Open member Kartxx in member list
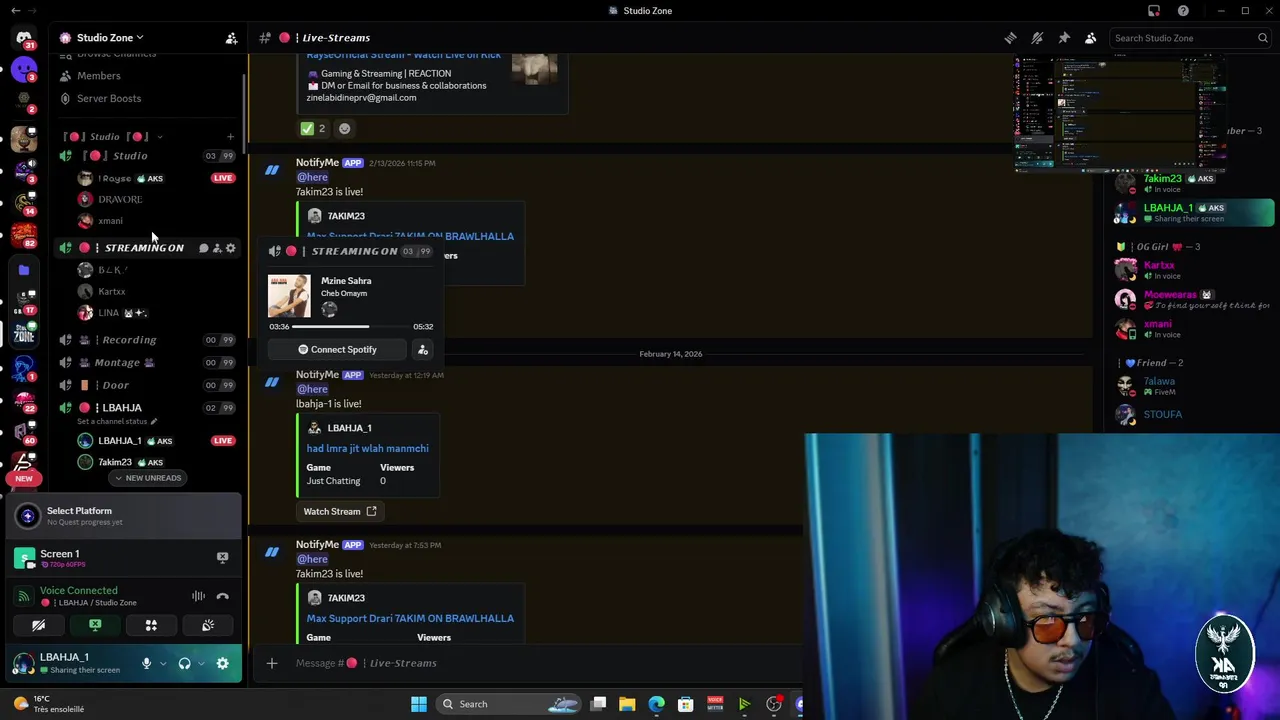Viewport: 1280px width, 720px height. [1194, 270]
